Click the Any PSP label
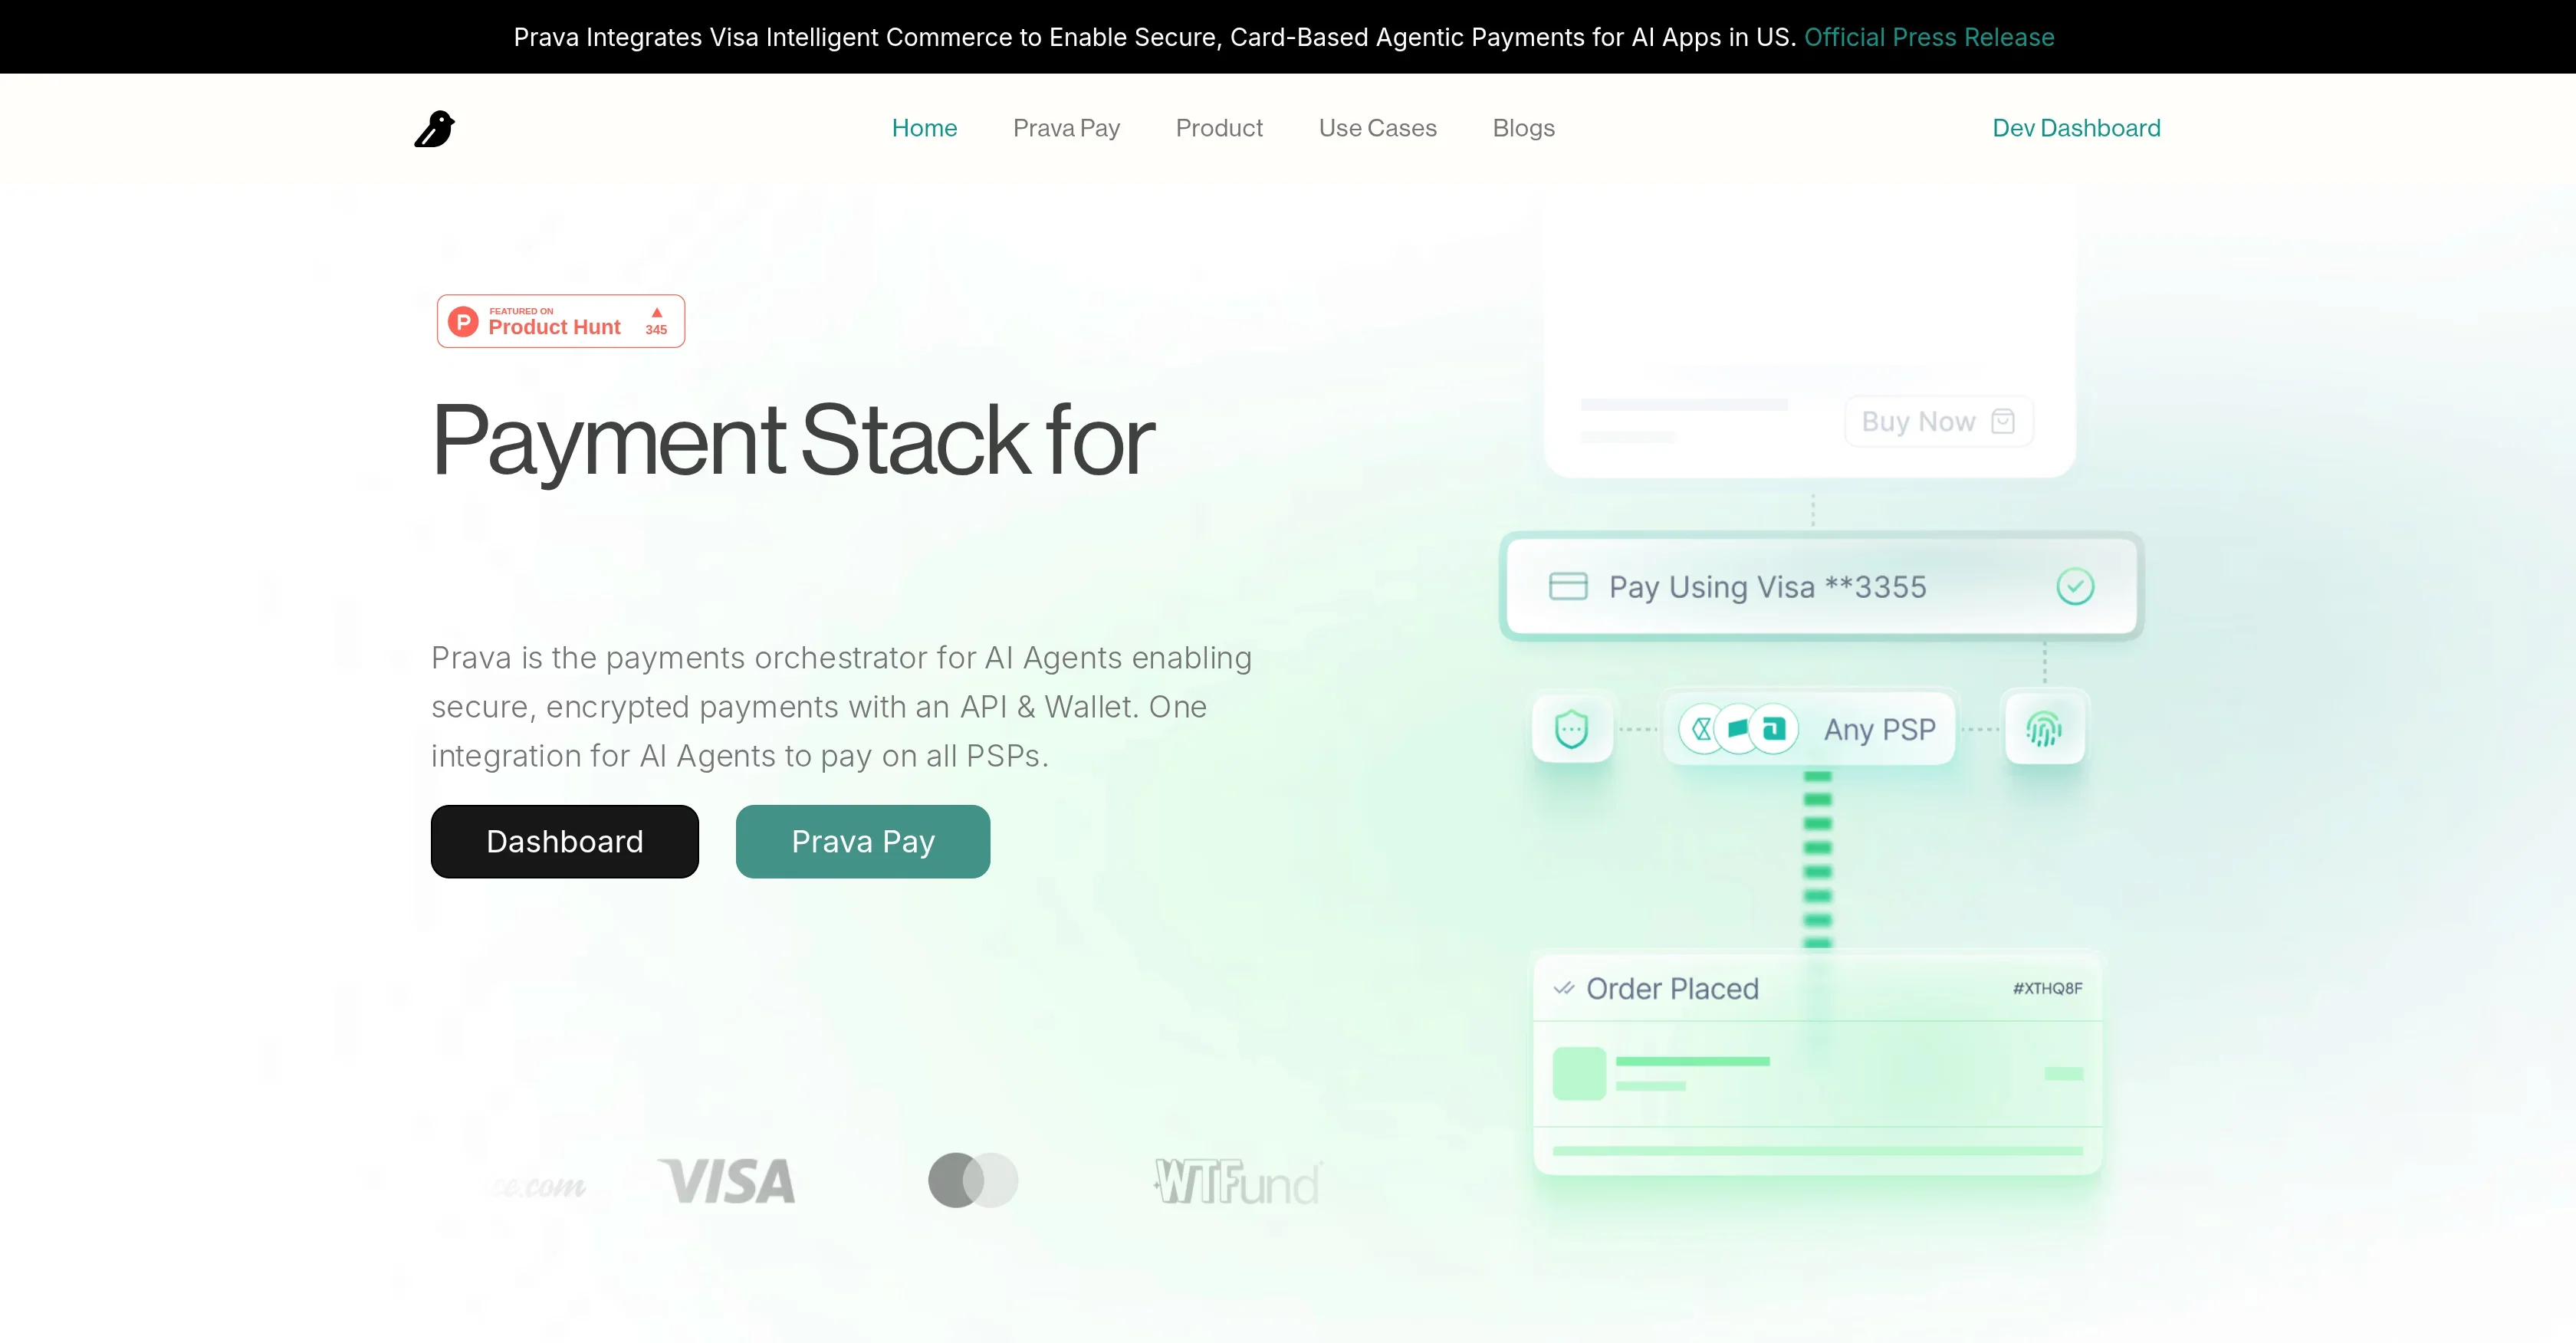Screen dimensions: 2576x1343 coord(1880,730)
